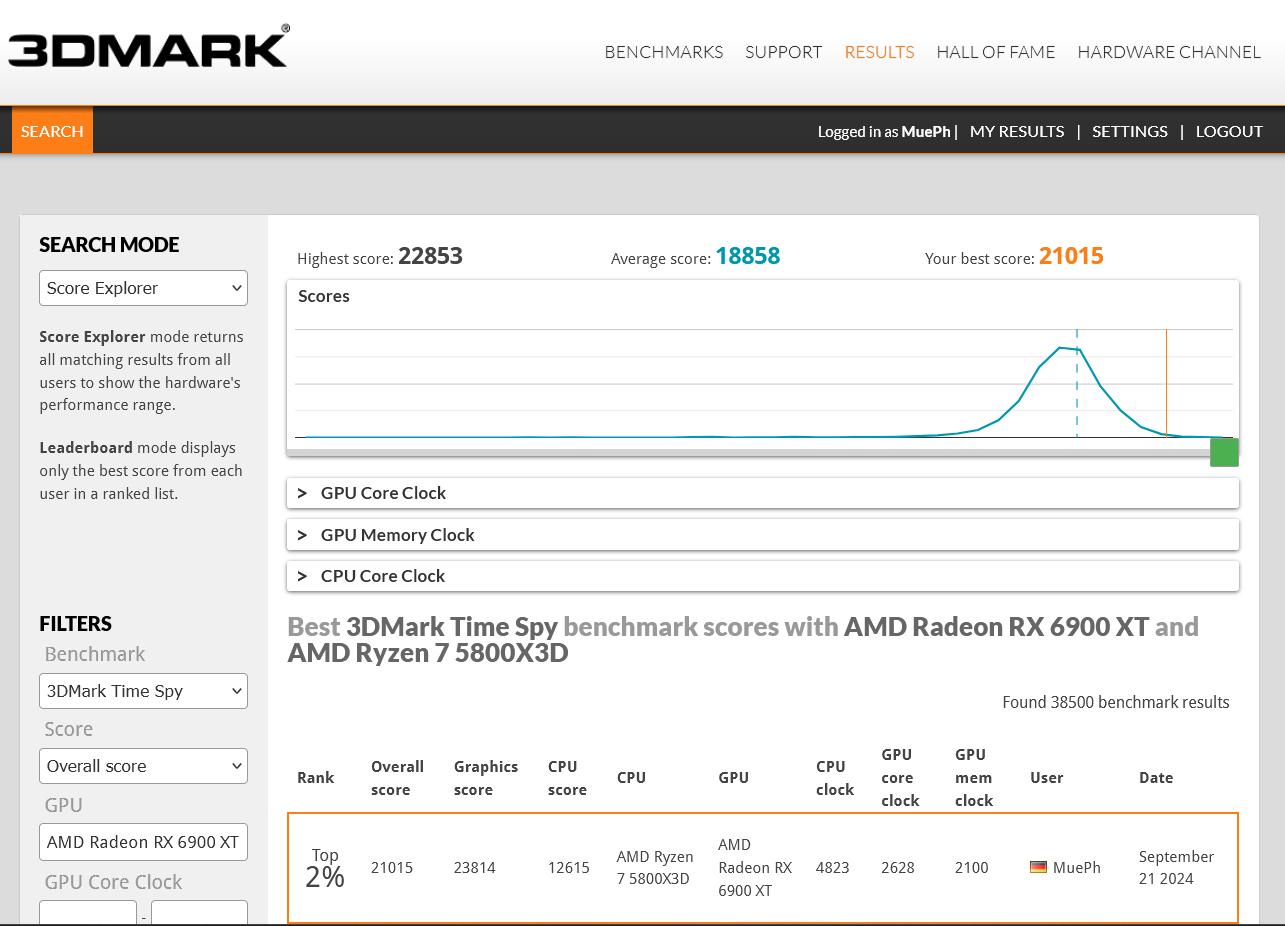Click the Date column header
Viewport: 1285px width, 926px height.
pos(1156,778)
